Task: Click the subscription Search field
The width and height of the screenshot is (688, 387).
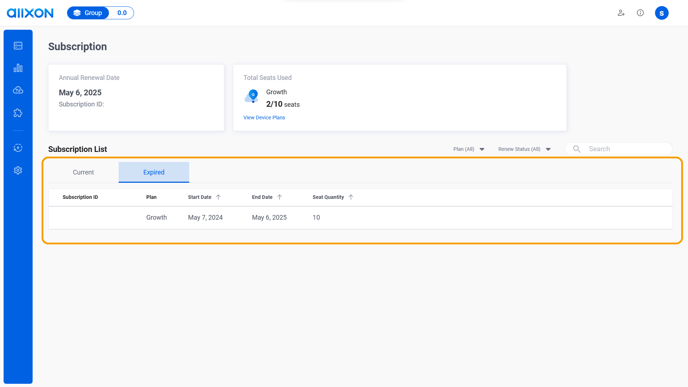Action: [x=619, y=149]
